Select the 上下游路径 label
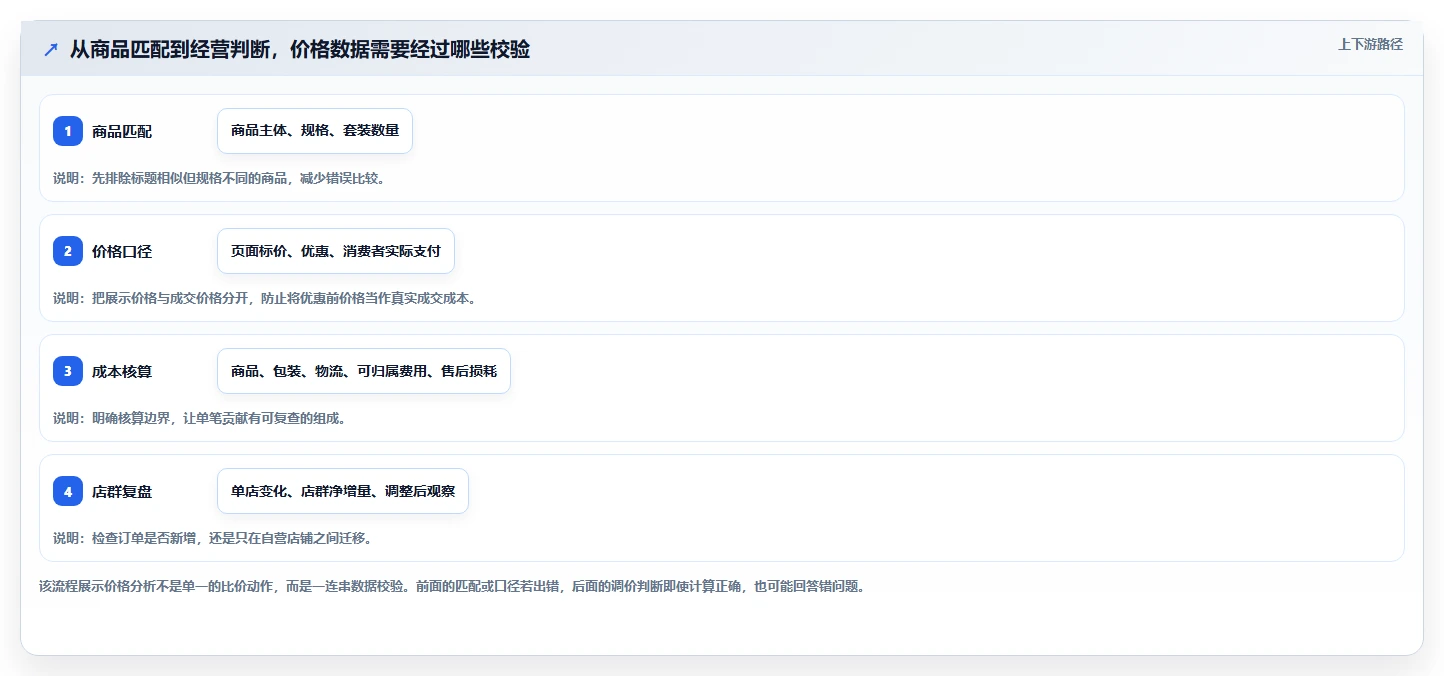The width and height of the screenshot is (1444, 676). coord(1370,44)
